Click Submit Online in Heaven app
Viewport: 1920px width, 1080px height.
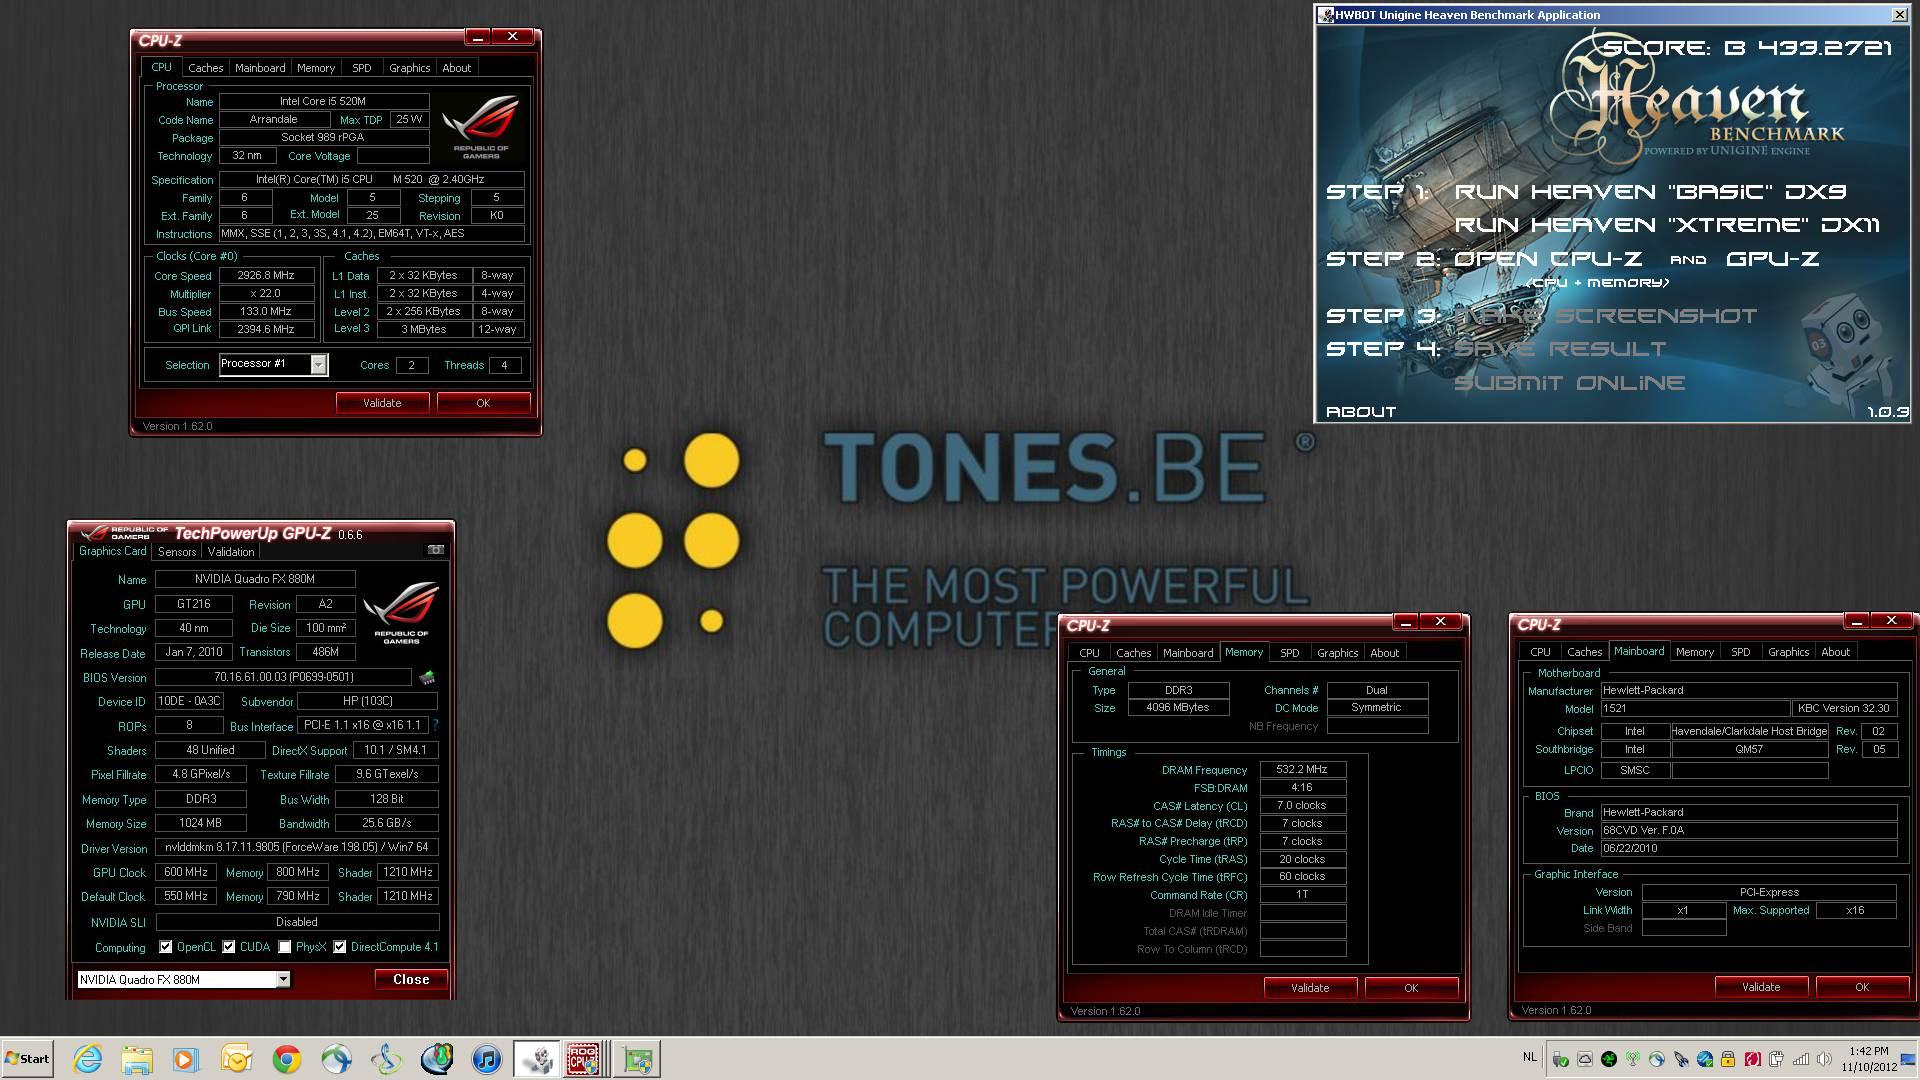(1569, 383)
